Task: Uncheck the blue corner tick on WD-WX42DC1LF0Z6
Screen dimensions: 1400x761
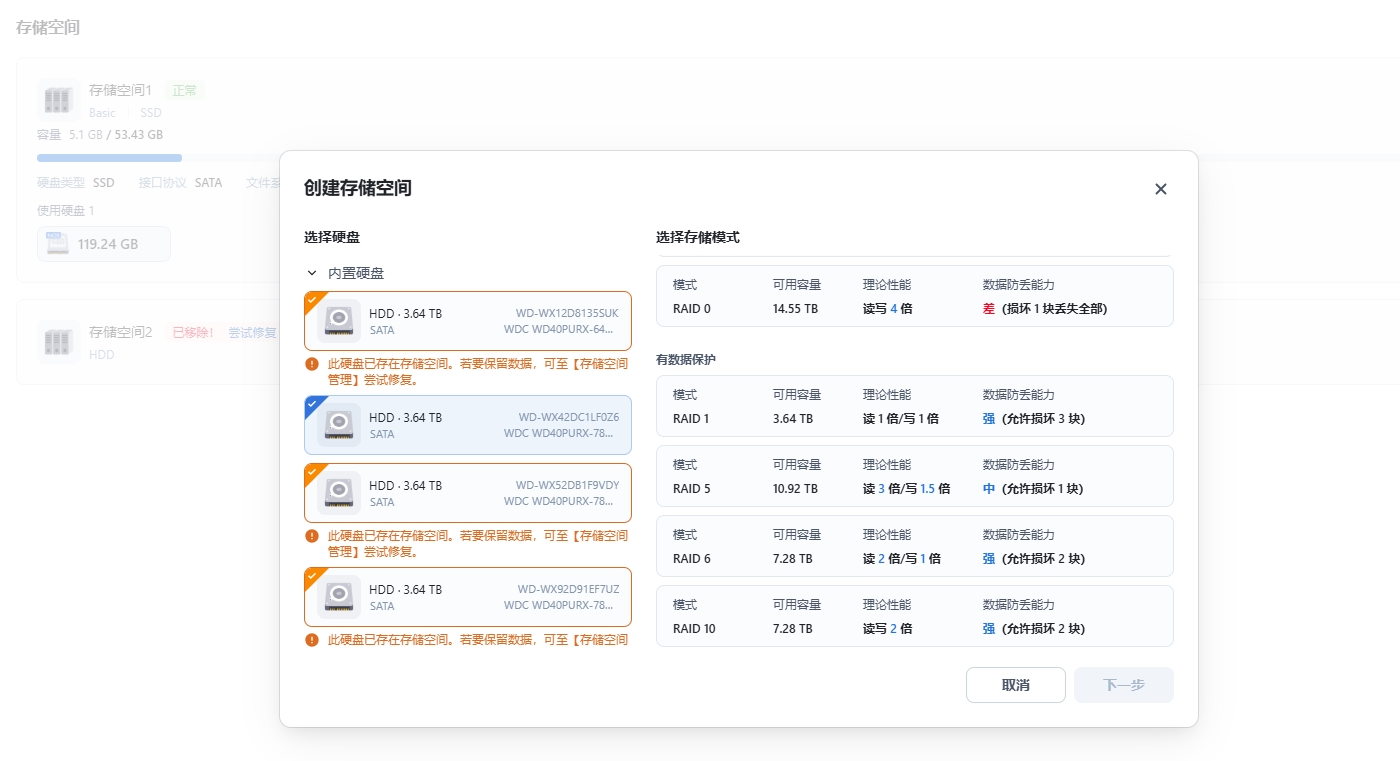Action: point(311,402)
